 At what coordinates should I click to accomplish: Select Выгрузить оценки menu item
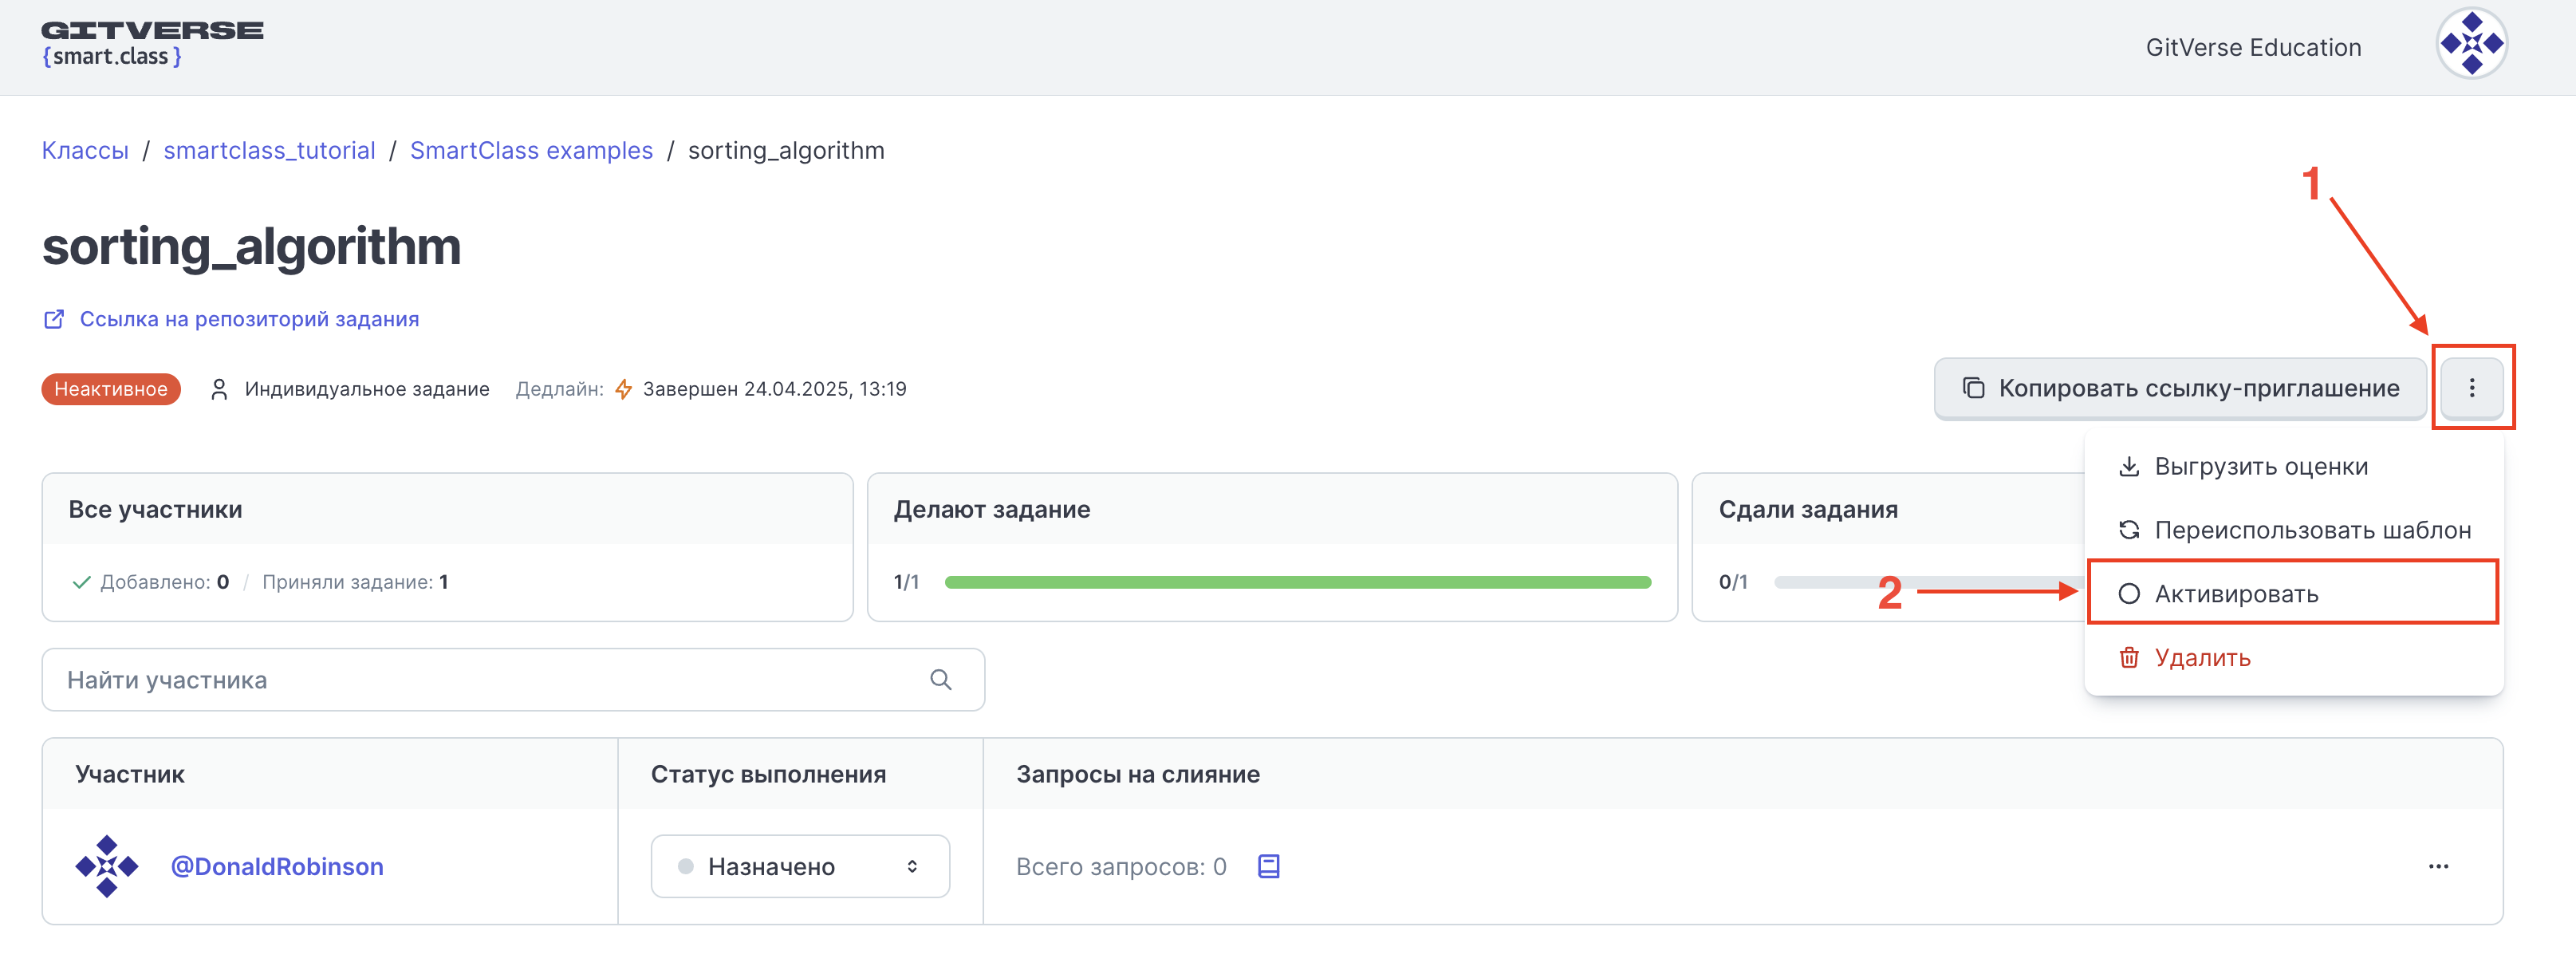pos(2294,467)
